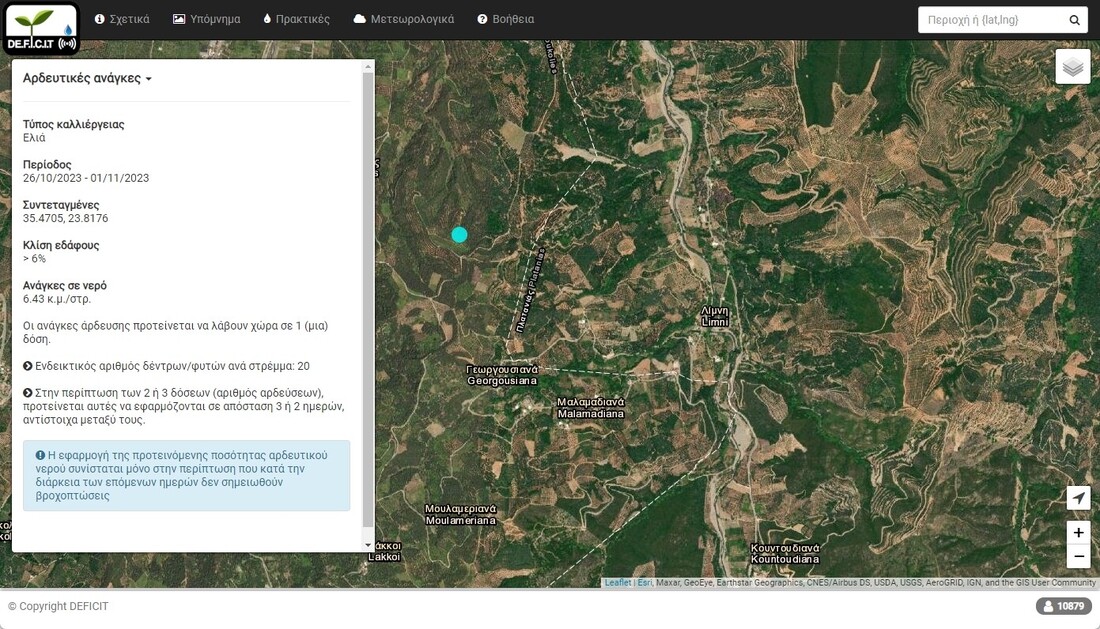
Task: Click the DEFICIT logo icon
Action: (41, 28)
